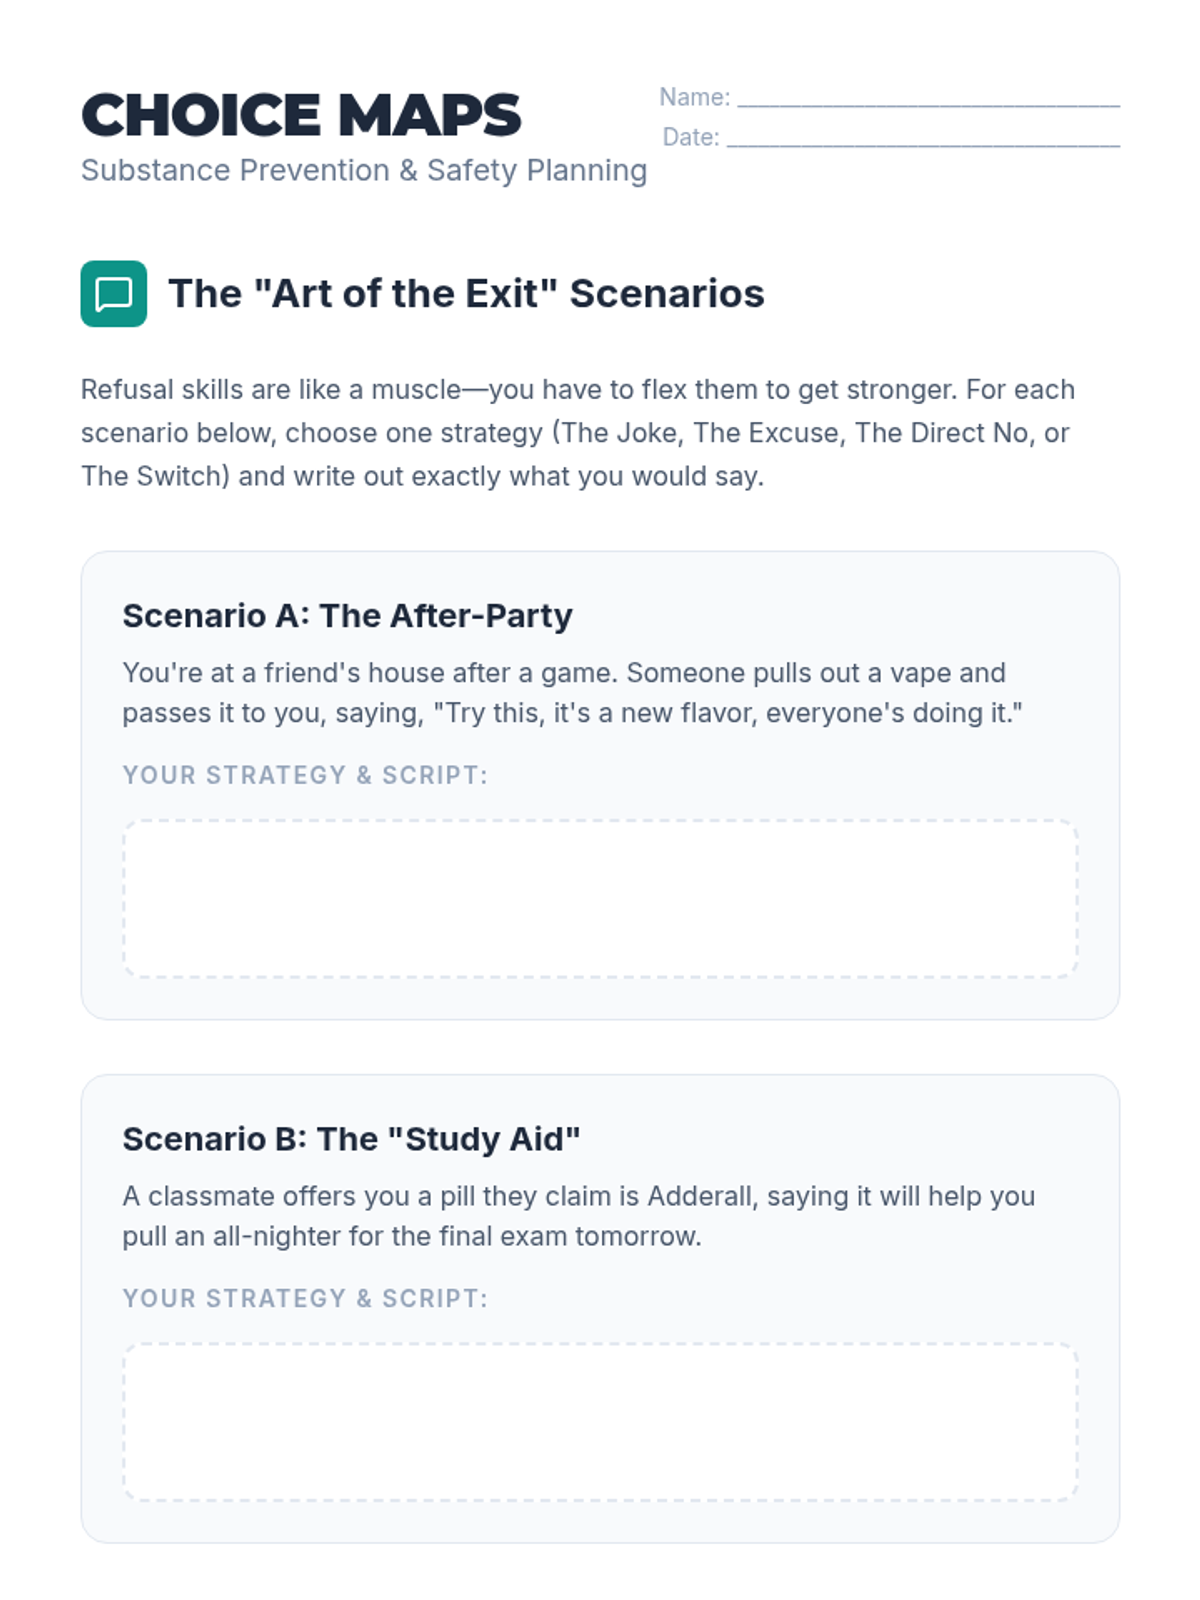Screen dimensions: 1200x1600
Task: Click Scenario B's YOUR STRATEGY & SCRIPT label
Action: (305, 1298)
